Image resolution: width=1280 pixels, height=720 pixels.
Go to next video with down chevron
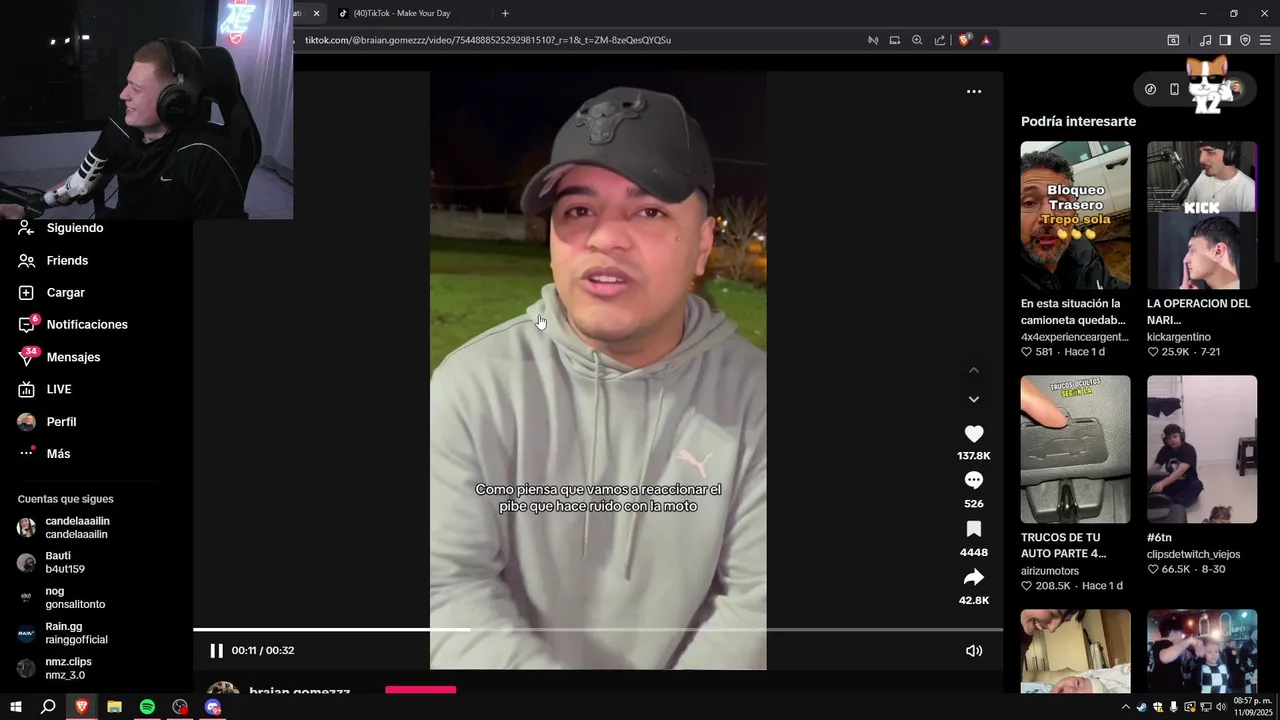(974, 399)
